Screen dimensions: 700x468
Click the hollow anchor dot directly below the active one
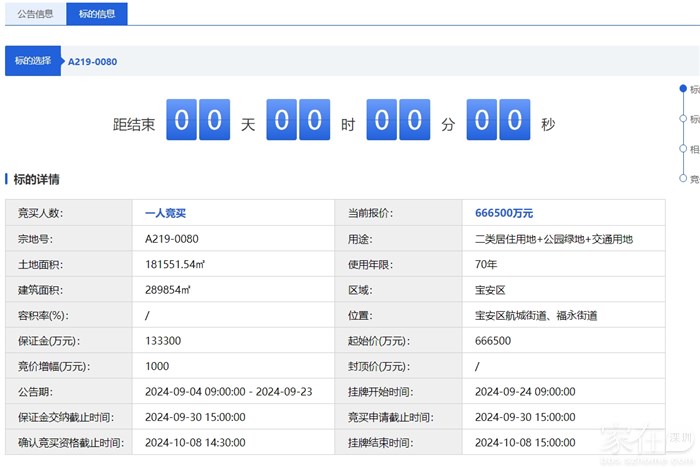683,119
